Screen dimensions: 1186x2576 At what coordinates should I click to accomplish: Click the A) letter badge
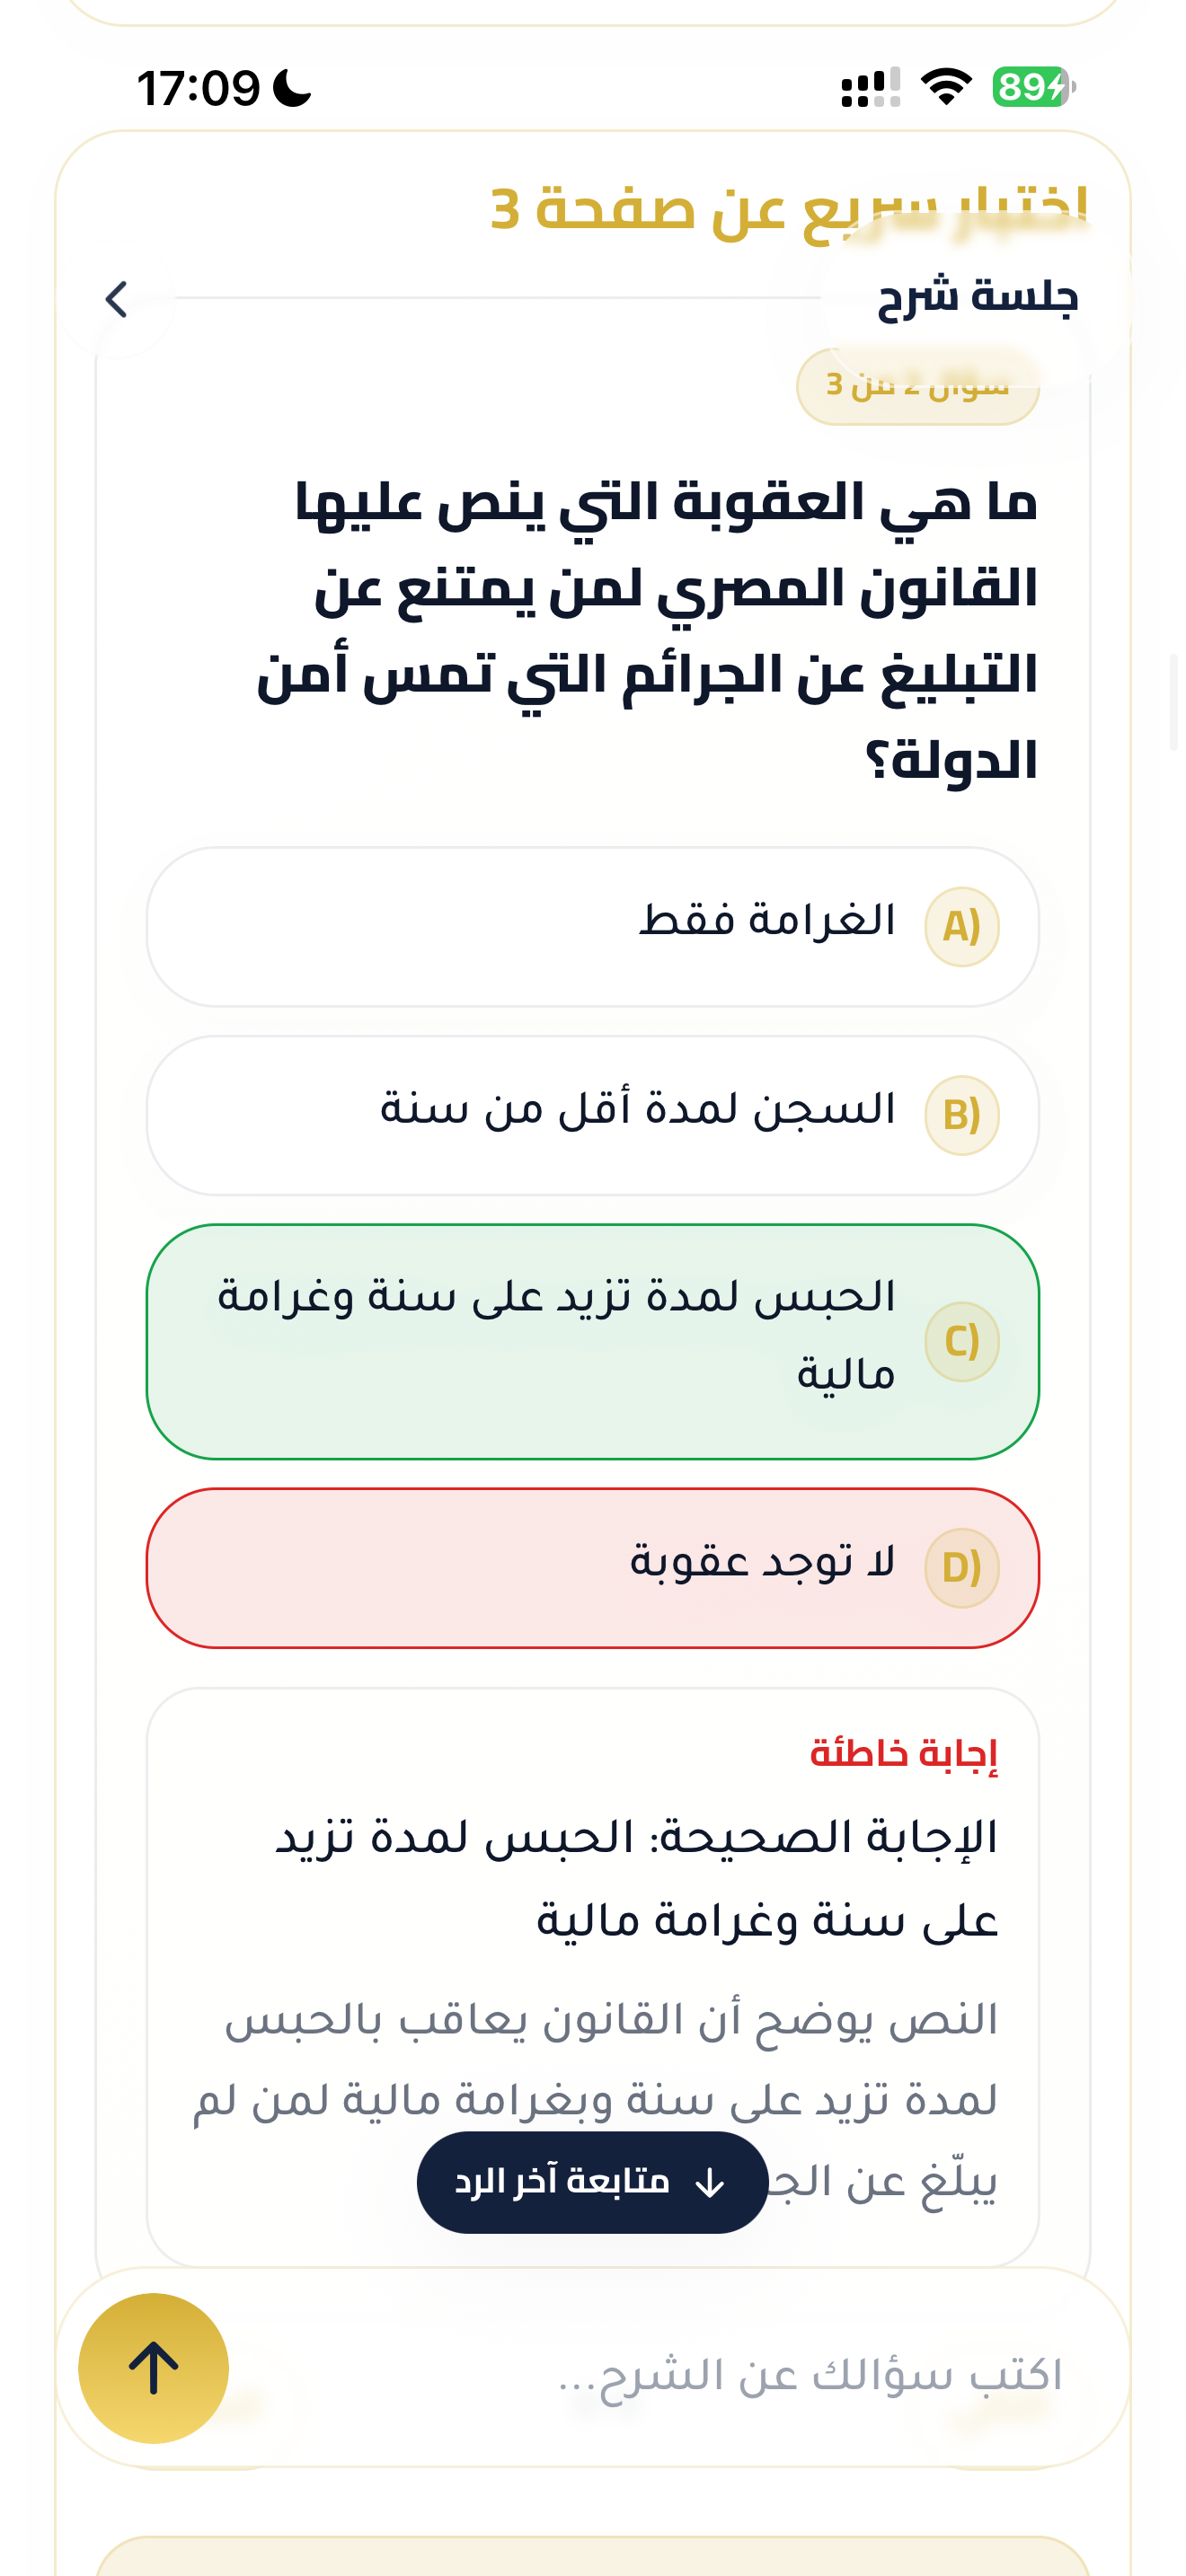click(961, 926)
